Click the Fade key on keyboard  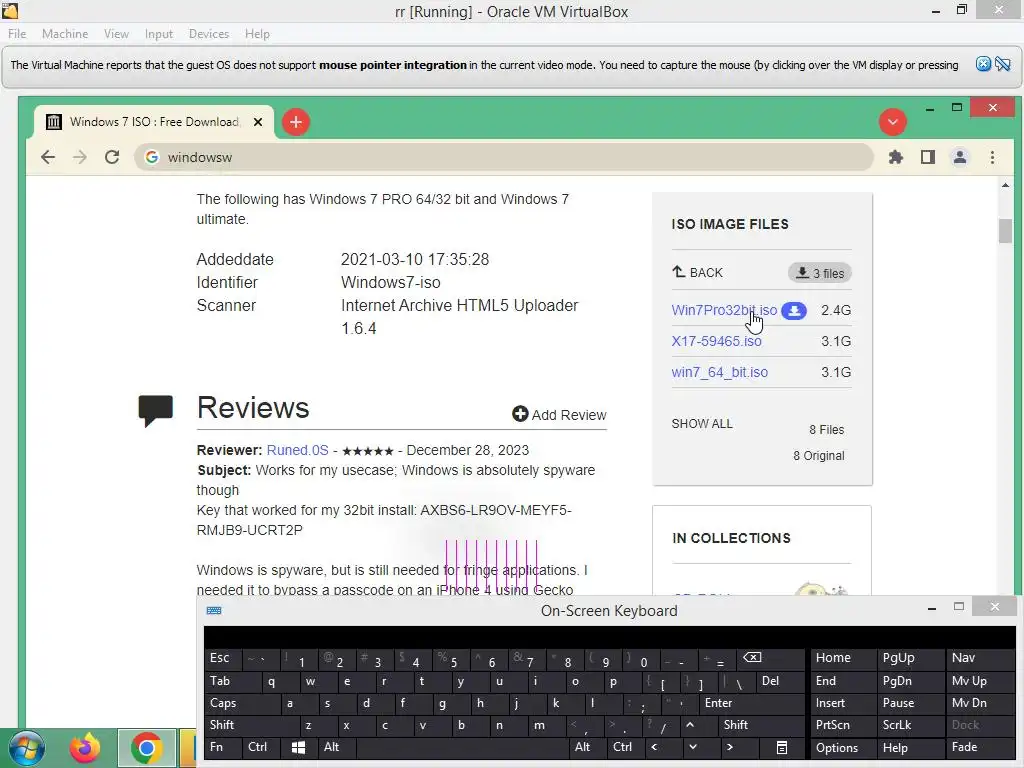980,747
